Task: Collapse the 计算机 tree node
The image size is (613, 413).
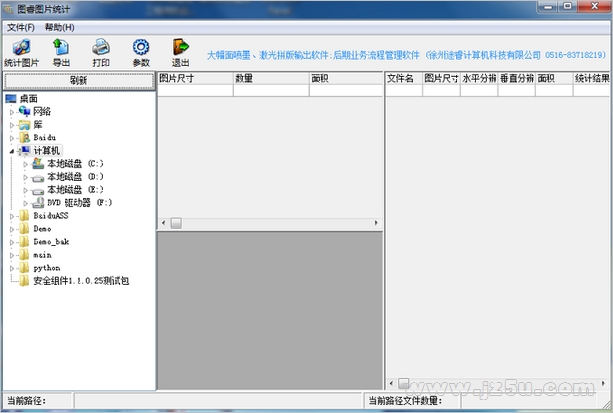Action: tap(12, 151)
